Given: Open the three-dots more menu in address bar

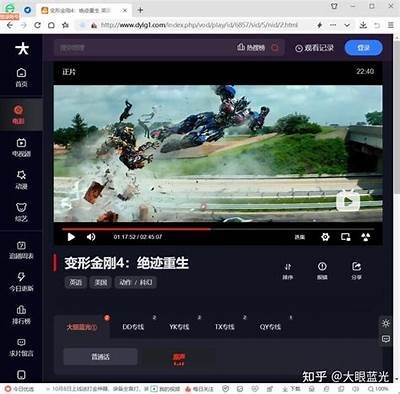Looking at the screenshot, I should click(333, 25).
